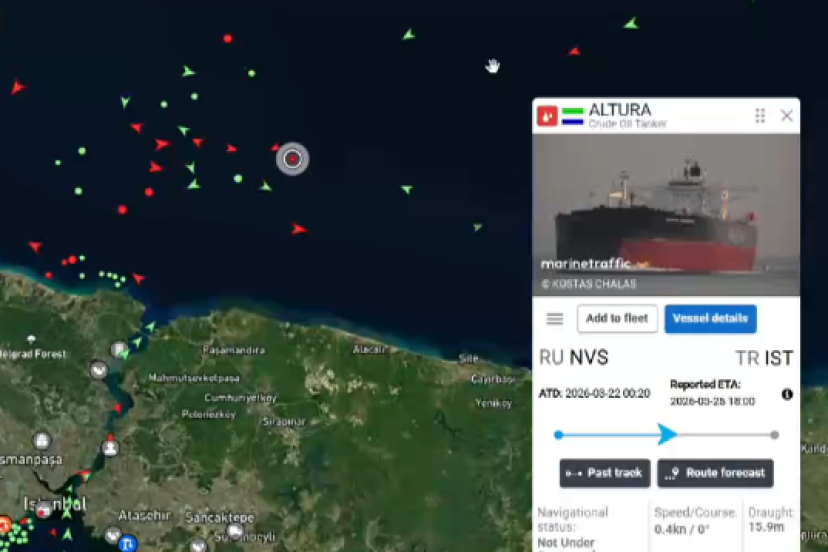Close the ALTURA vessel info panel

pyautogui.click(x=786, y=115)
